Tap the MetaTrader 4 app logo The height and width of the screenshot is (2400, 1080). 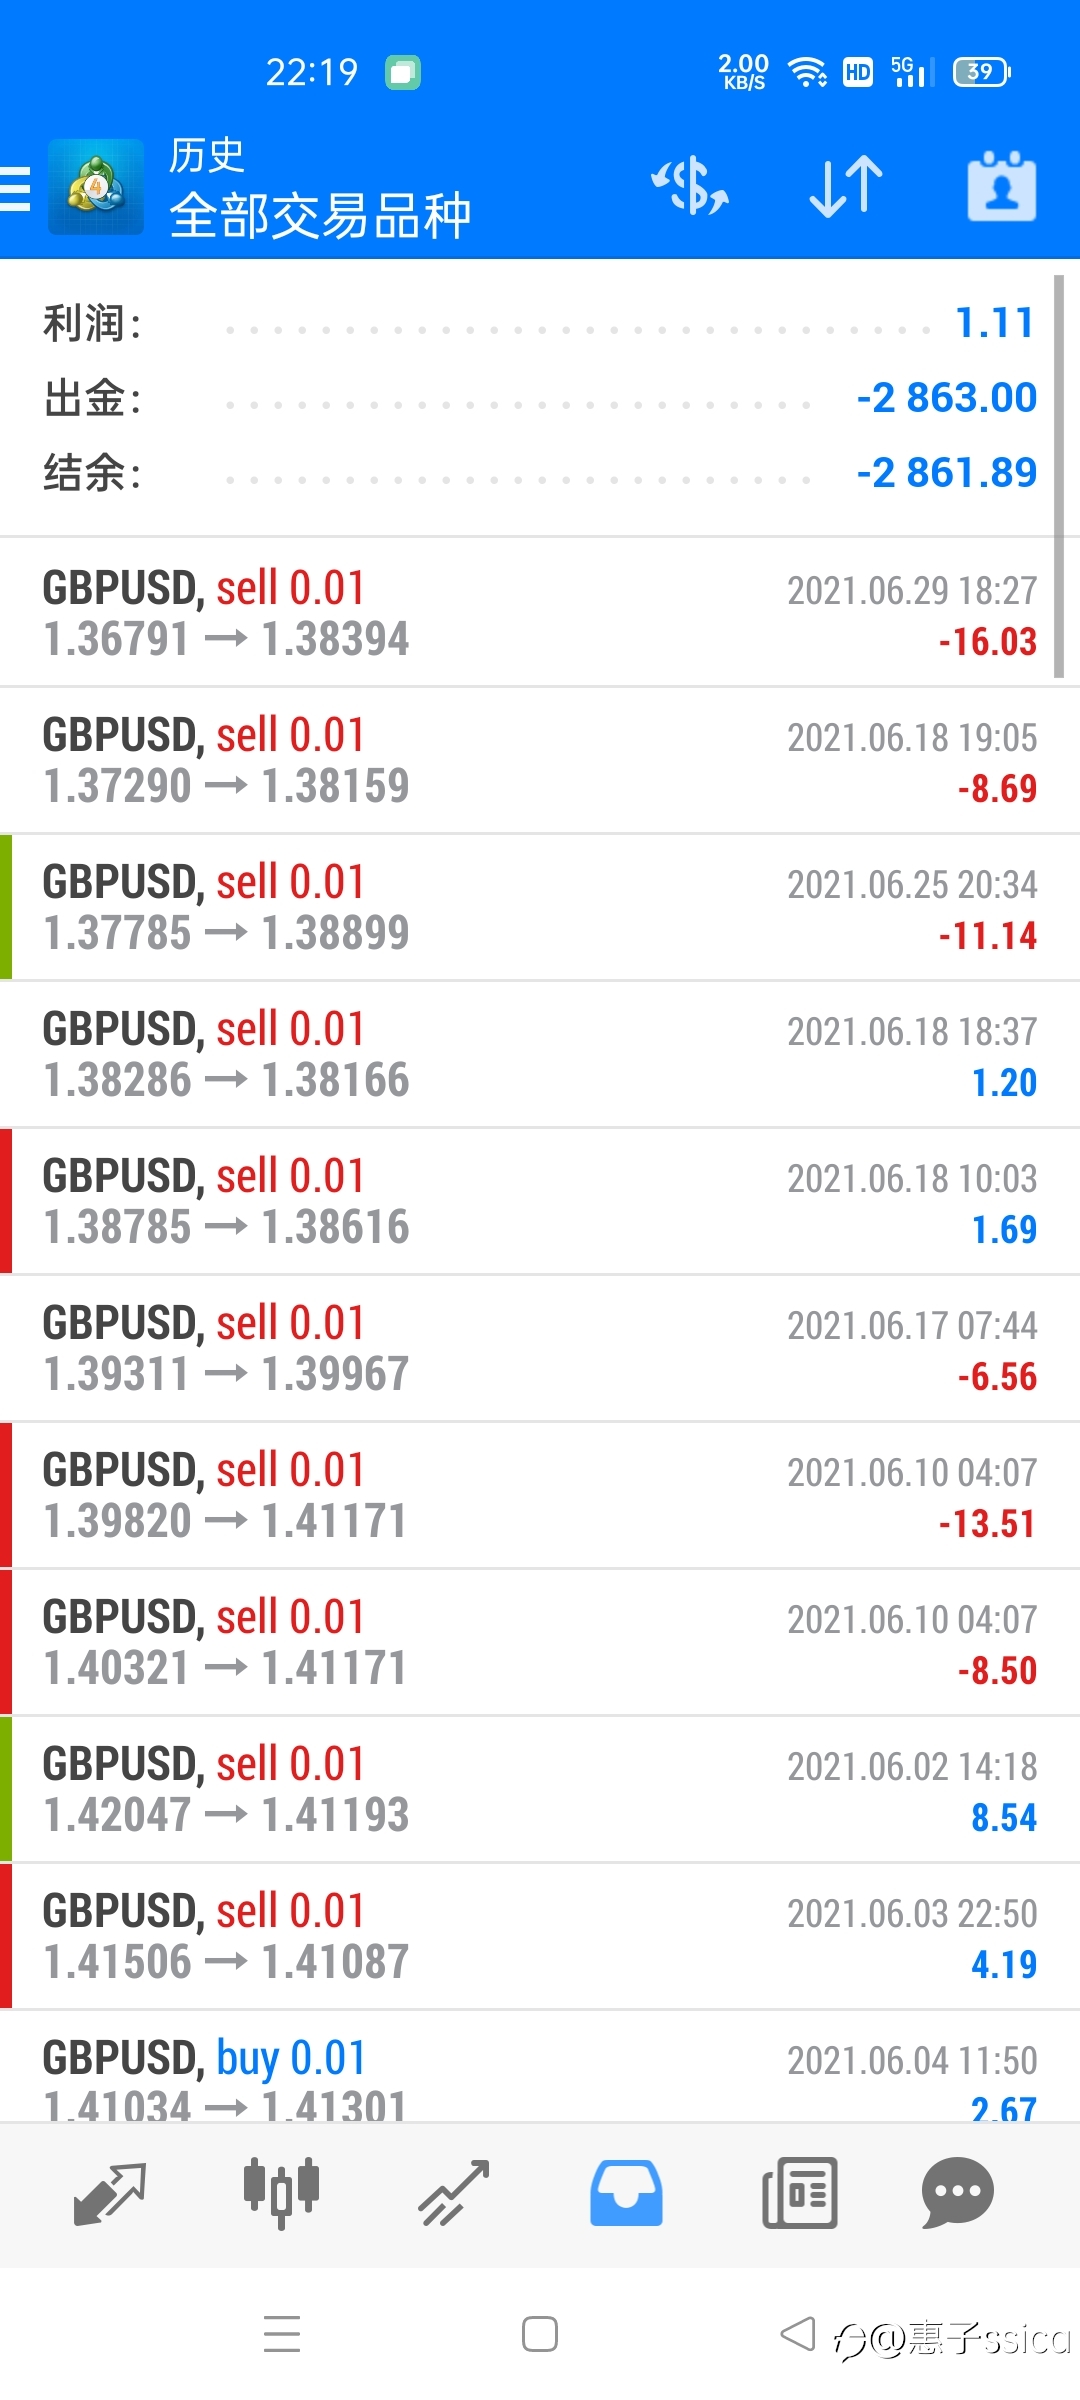click(96, 187)
